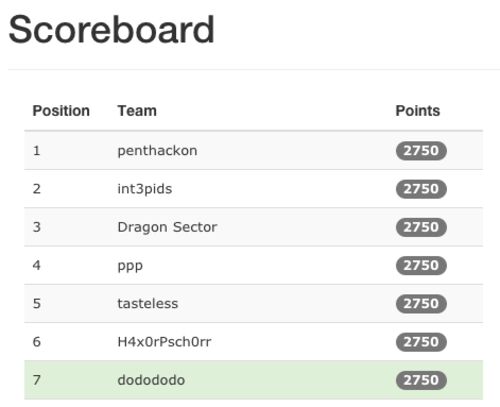Viewport: 500px width, 407px height.
Task: Select team int3pids
Action: point(145,189)
